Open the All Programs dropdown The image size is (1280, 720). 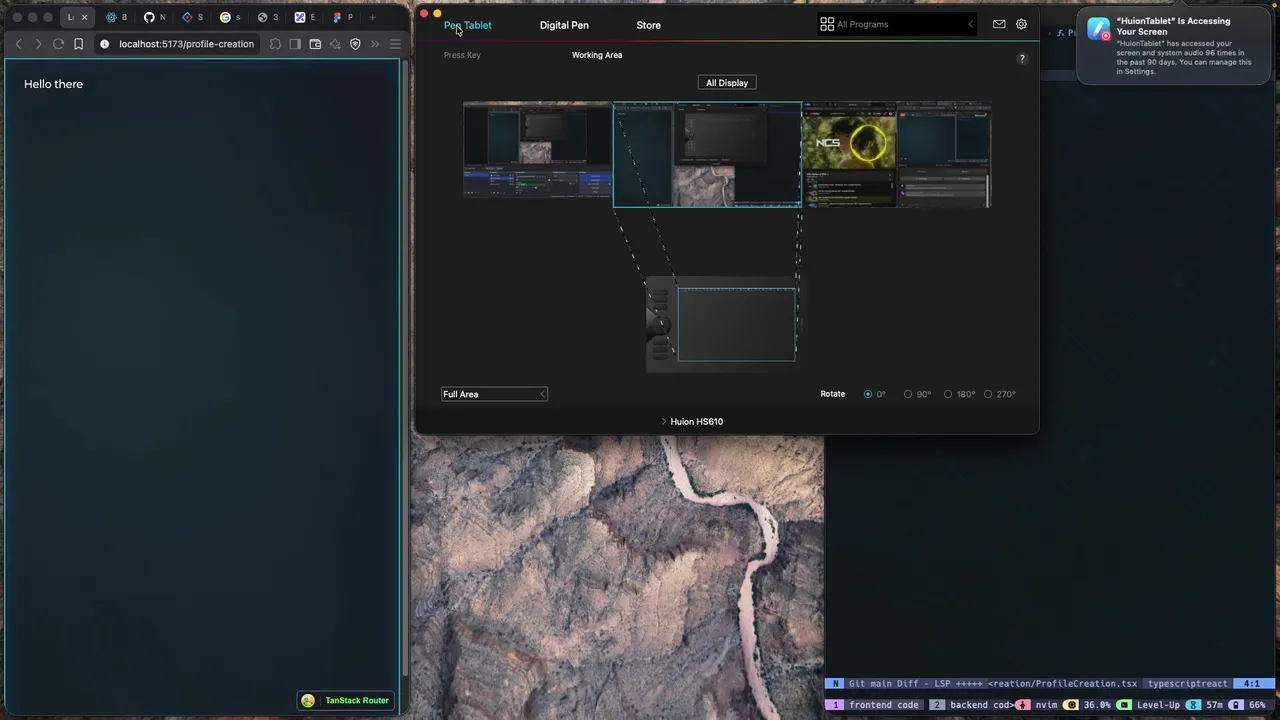(x=896, y=24)
